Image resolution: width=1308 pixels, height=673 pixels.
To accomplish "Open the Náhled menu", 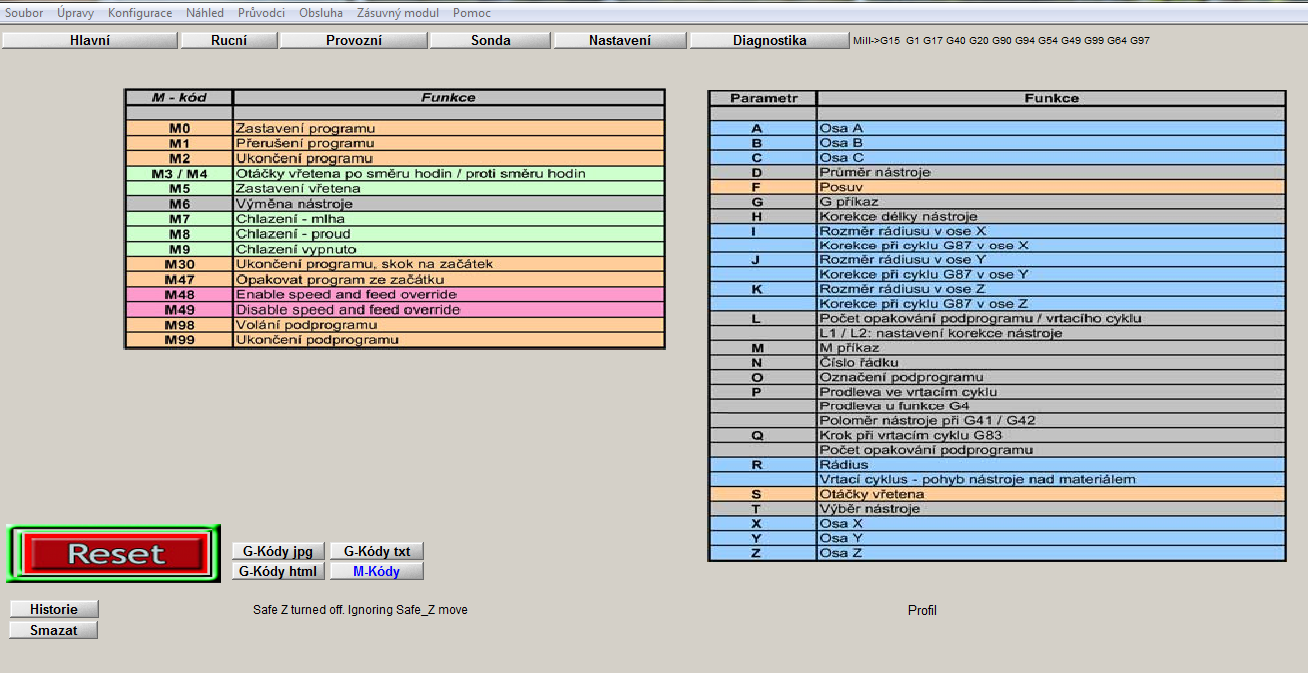I will tap(205, 13).
